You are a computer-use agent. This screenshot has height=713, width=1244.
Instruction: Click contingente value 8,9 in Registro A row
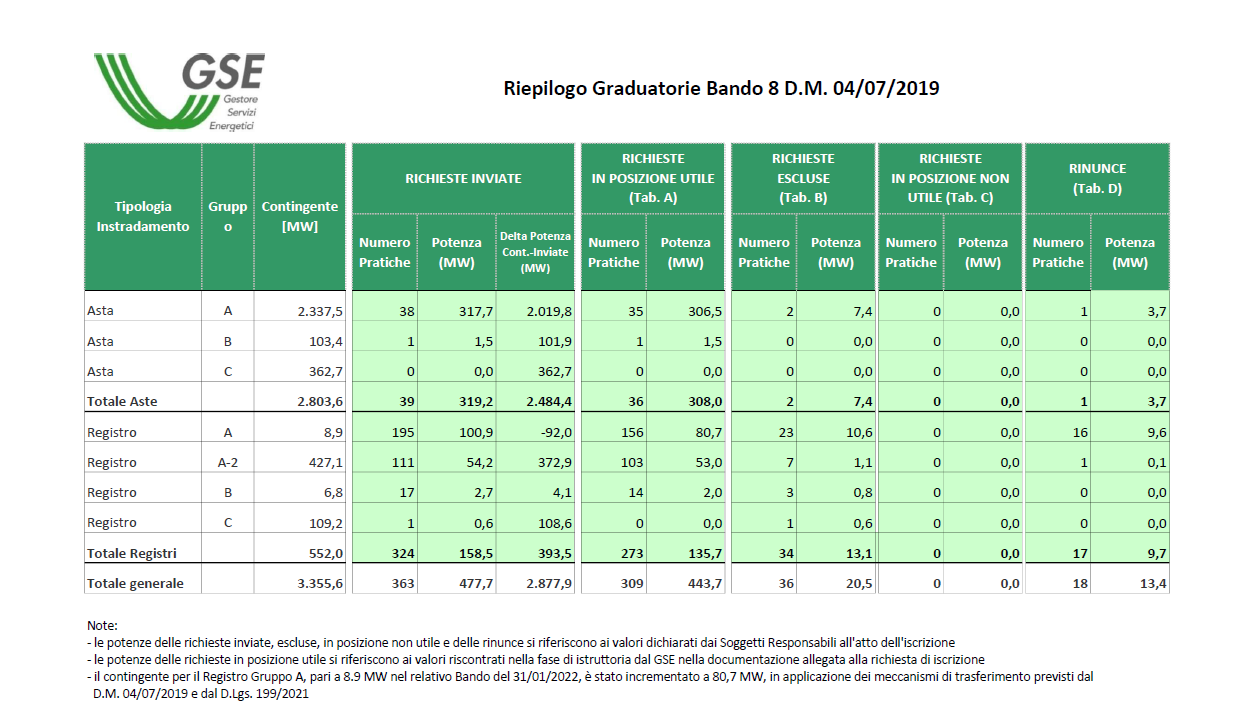[333, 432]
